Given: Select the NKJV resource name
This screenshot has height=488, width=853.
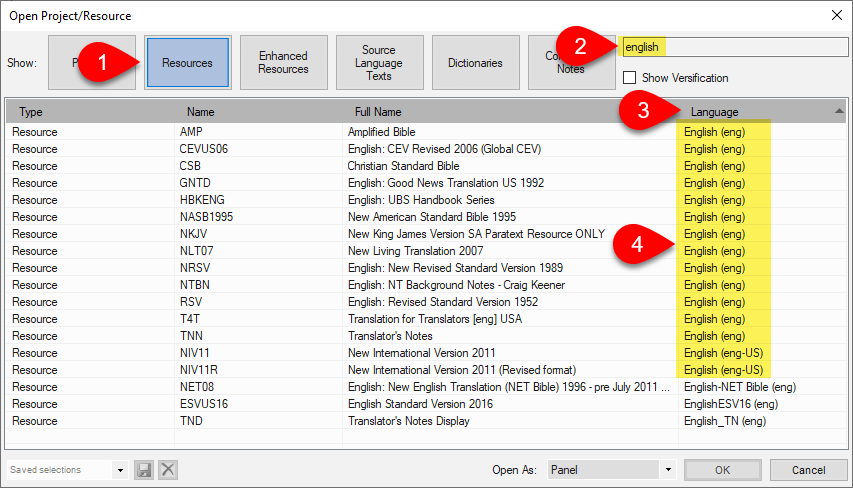Looking at the screenshot, I should click(x=193, y=234).
